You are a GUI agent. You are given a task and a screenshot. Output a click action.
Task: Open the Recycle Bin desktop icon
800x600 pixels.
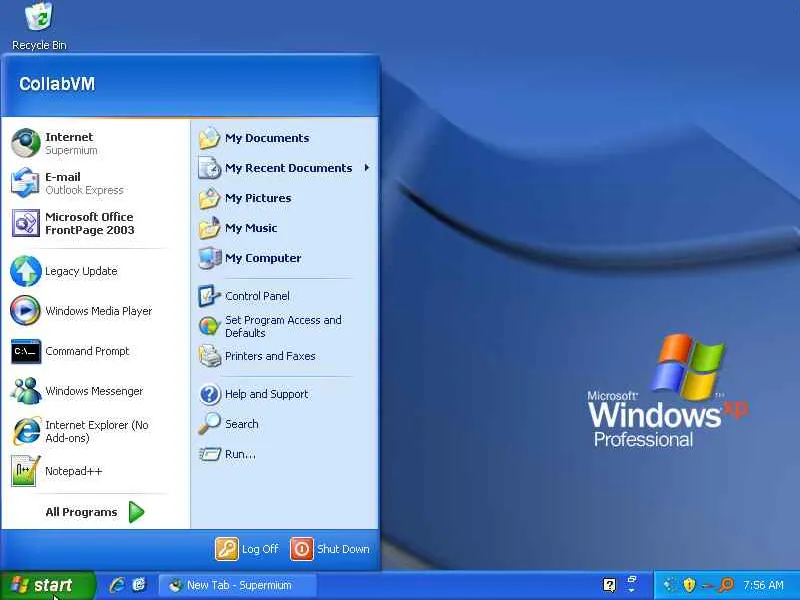click(x=39, y=26)
